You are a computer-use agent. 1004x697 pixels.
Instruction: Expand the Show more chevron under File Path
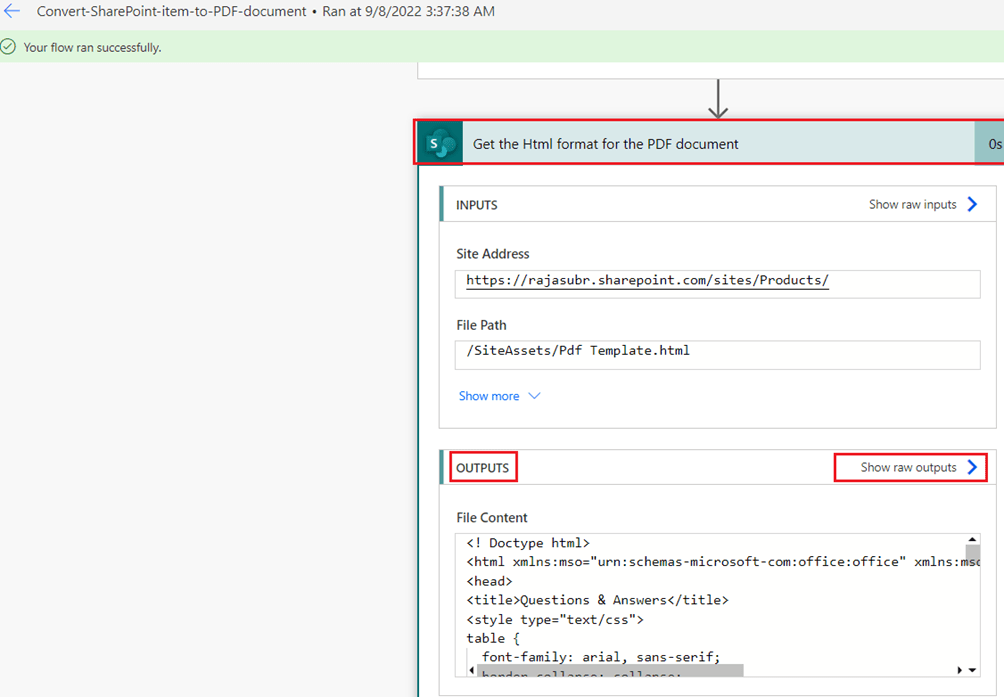534,396
